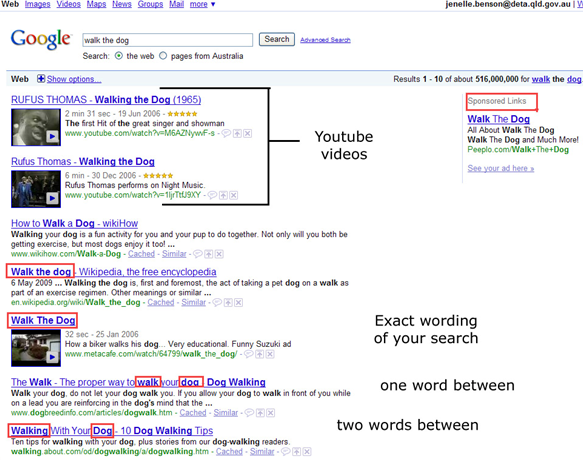Open the Wikipedia 'Walk the dog' result
Screen dimensions: 583x460
click(114, 271)
